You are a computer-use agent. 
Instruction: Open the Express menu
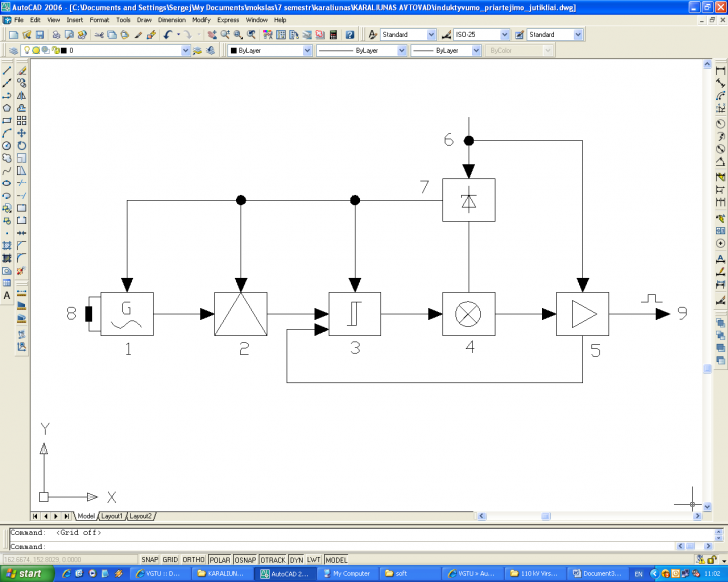228,20
